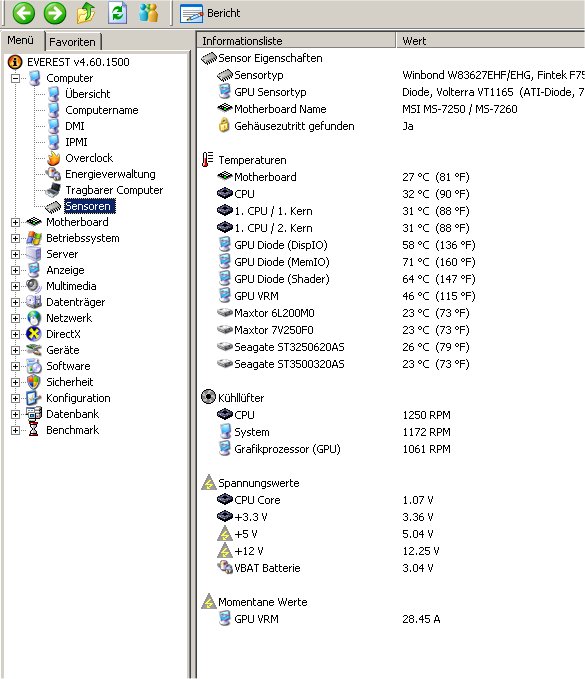The image size is (585, 679).
Task: Expand the Datenträger tree node
Action: pos(16,302)
